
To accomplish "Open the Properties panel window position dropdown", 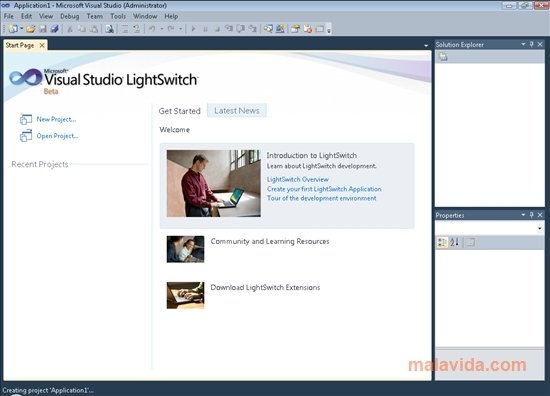I will click(x=523, y=215).
